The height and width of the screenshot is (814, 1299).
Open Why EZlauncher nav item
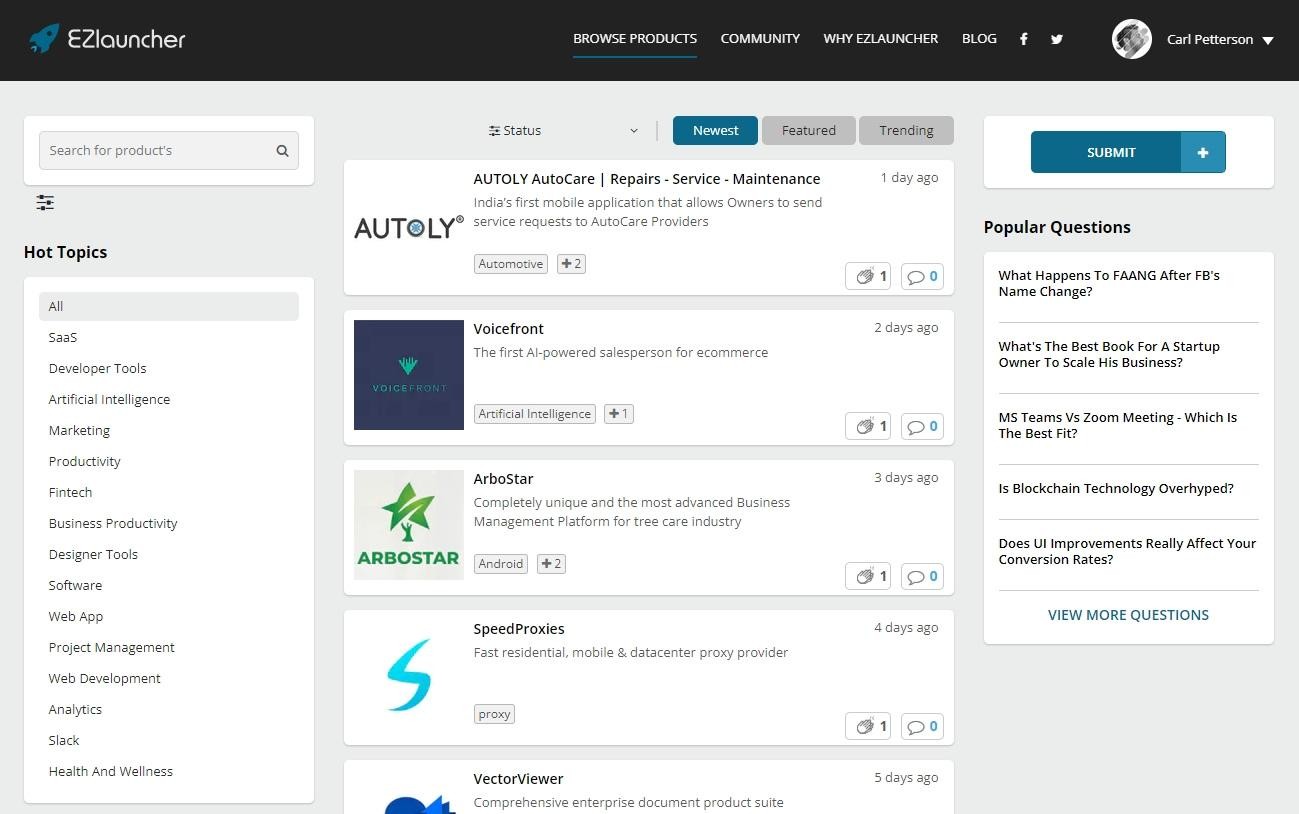click(881, 39)
